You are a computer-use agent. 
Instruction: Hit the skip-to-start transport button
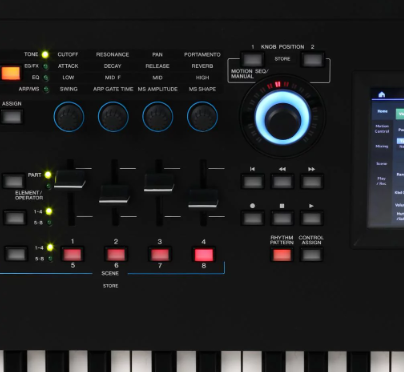click(253, 182)
